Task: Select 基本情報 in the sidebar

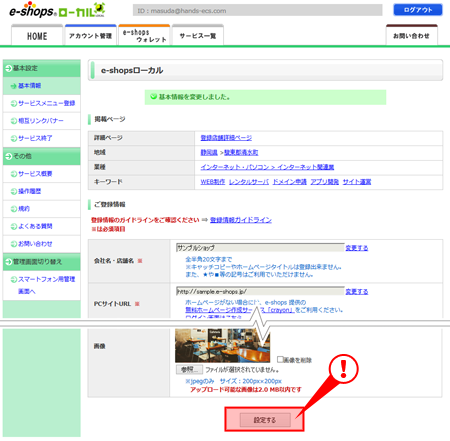Action: pyautogui.click(x=30, y=86)
